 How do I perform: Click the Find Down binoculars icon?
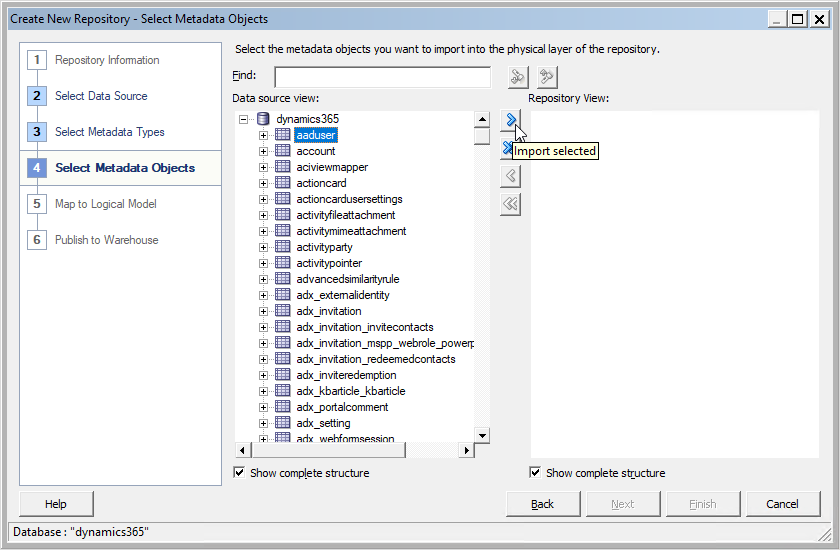coord(516,77)
